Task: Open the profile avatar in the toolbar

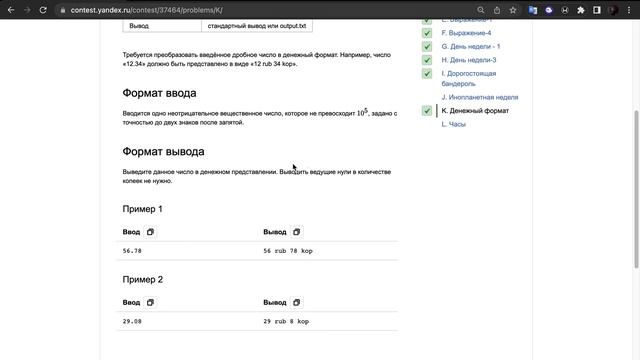Action: 613,10
